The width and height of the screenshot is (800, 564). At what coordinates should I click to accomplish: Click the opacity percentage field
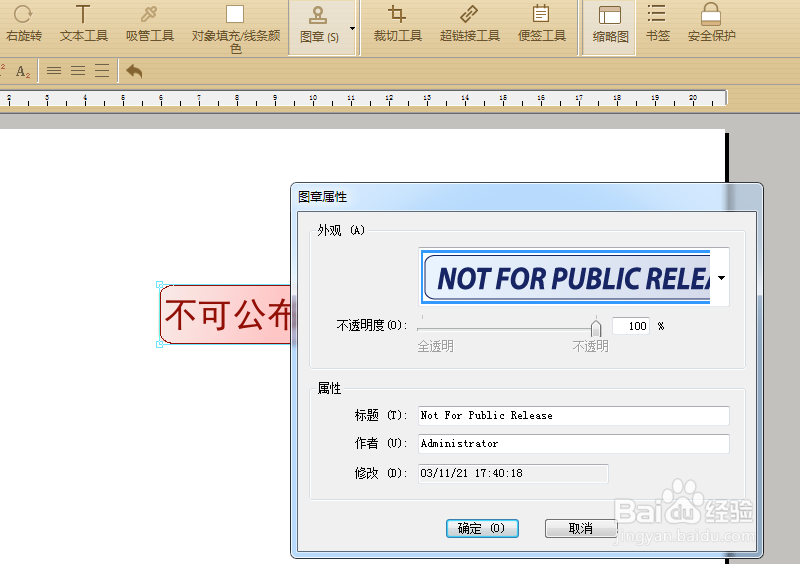[x=631, y=326]
